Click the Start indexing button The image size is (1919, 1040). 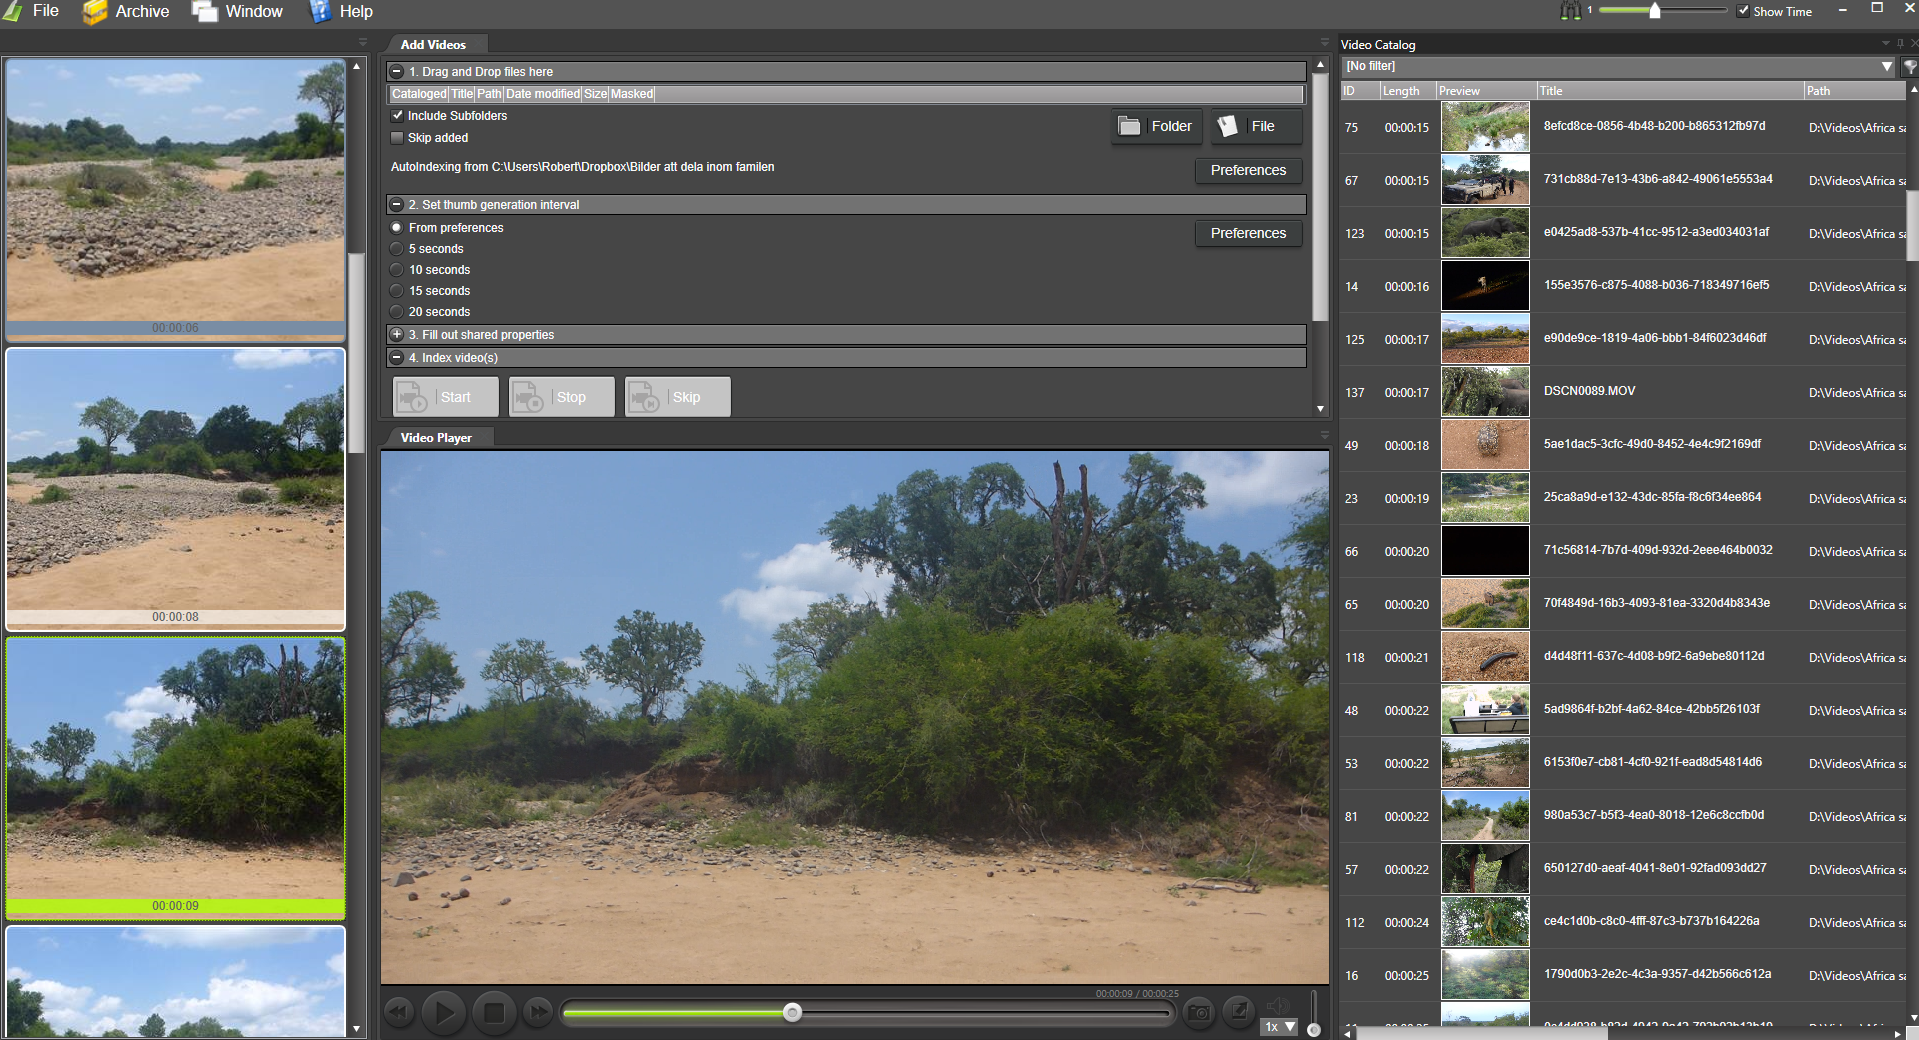(445, 396)
